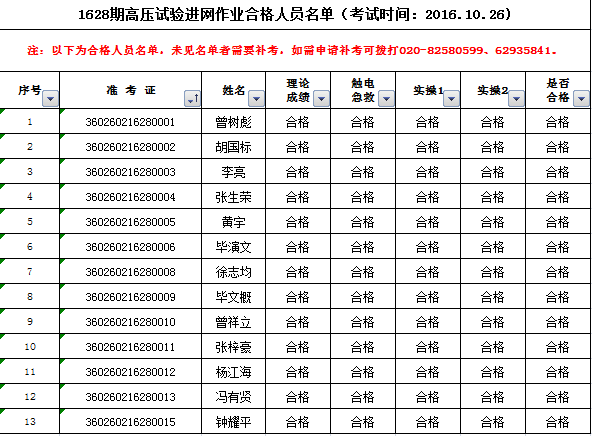Viewport: 592px width, 436px height.
Task: Open the 序号 column filter dropdown
Action: 51,99
